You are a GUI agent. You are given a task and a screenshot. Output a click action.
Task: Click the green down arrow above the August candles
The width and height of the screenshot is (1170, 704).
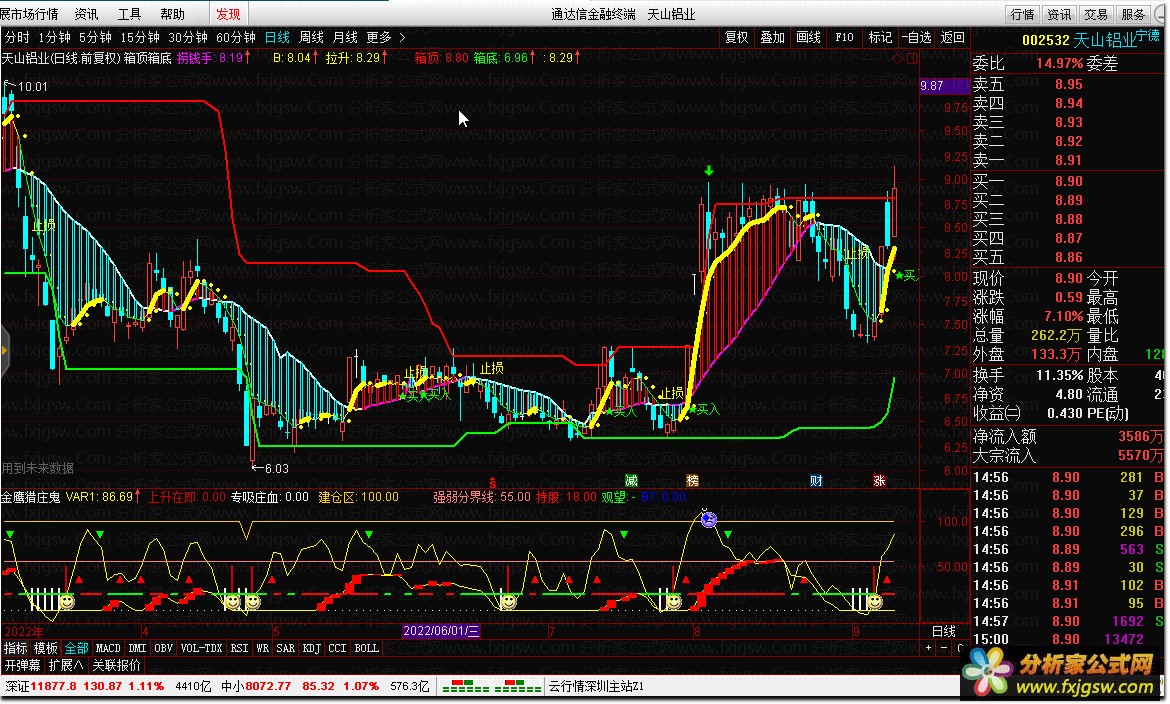pos(708,171)
